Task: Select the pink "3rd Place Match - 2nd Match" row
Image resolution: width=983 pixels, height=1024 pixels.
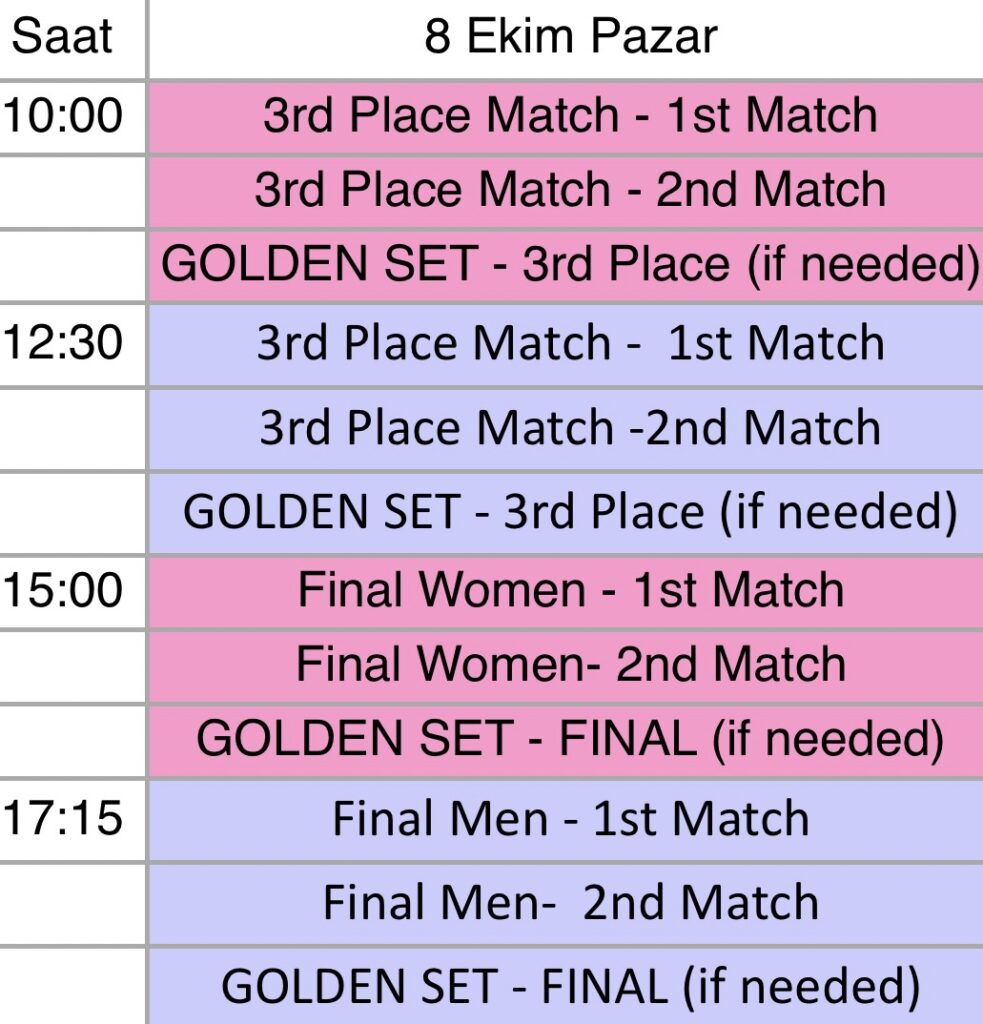Action: click(x=571, y=190)
